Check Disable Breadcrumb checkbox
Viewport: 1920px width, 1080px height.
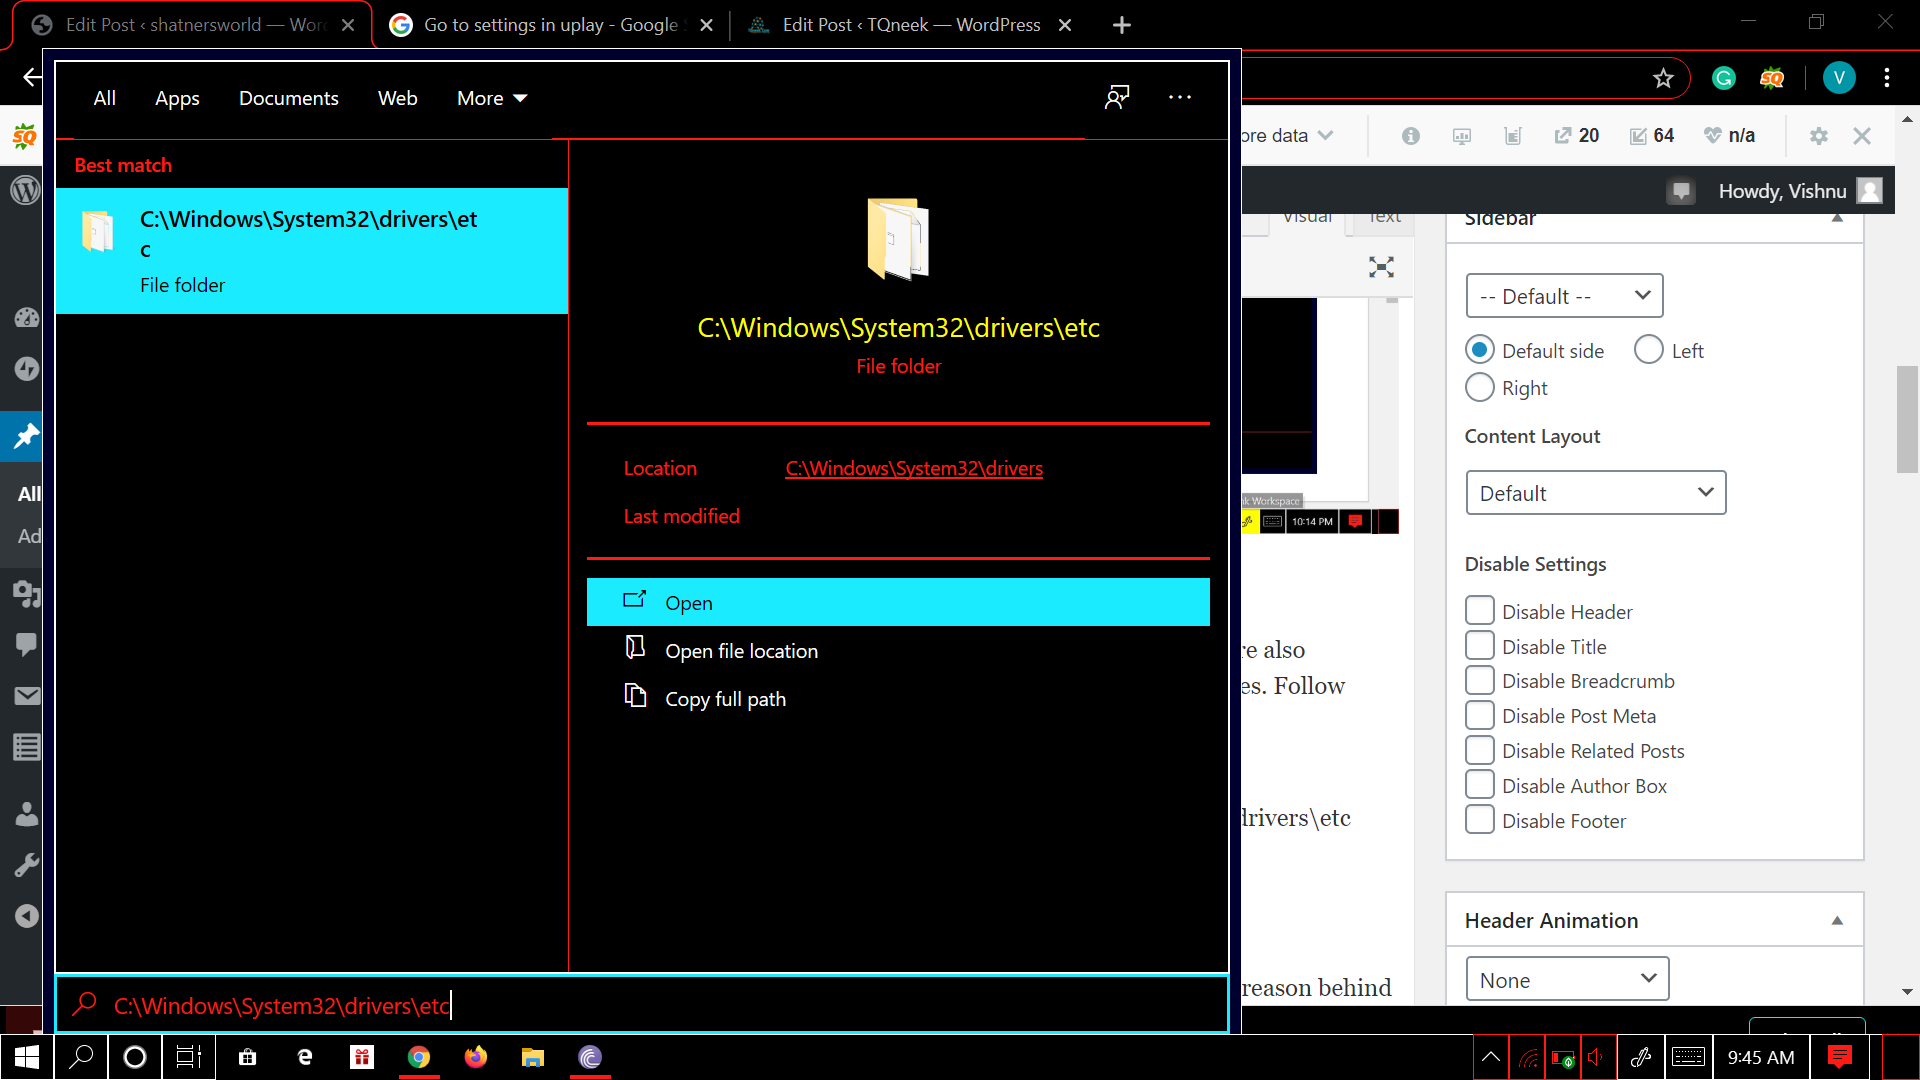click(x=1480, y=680)
